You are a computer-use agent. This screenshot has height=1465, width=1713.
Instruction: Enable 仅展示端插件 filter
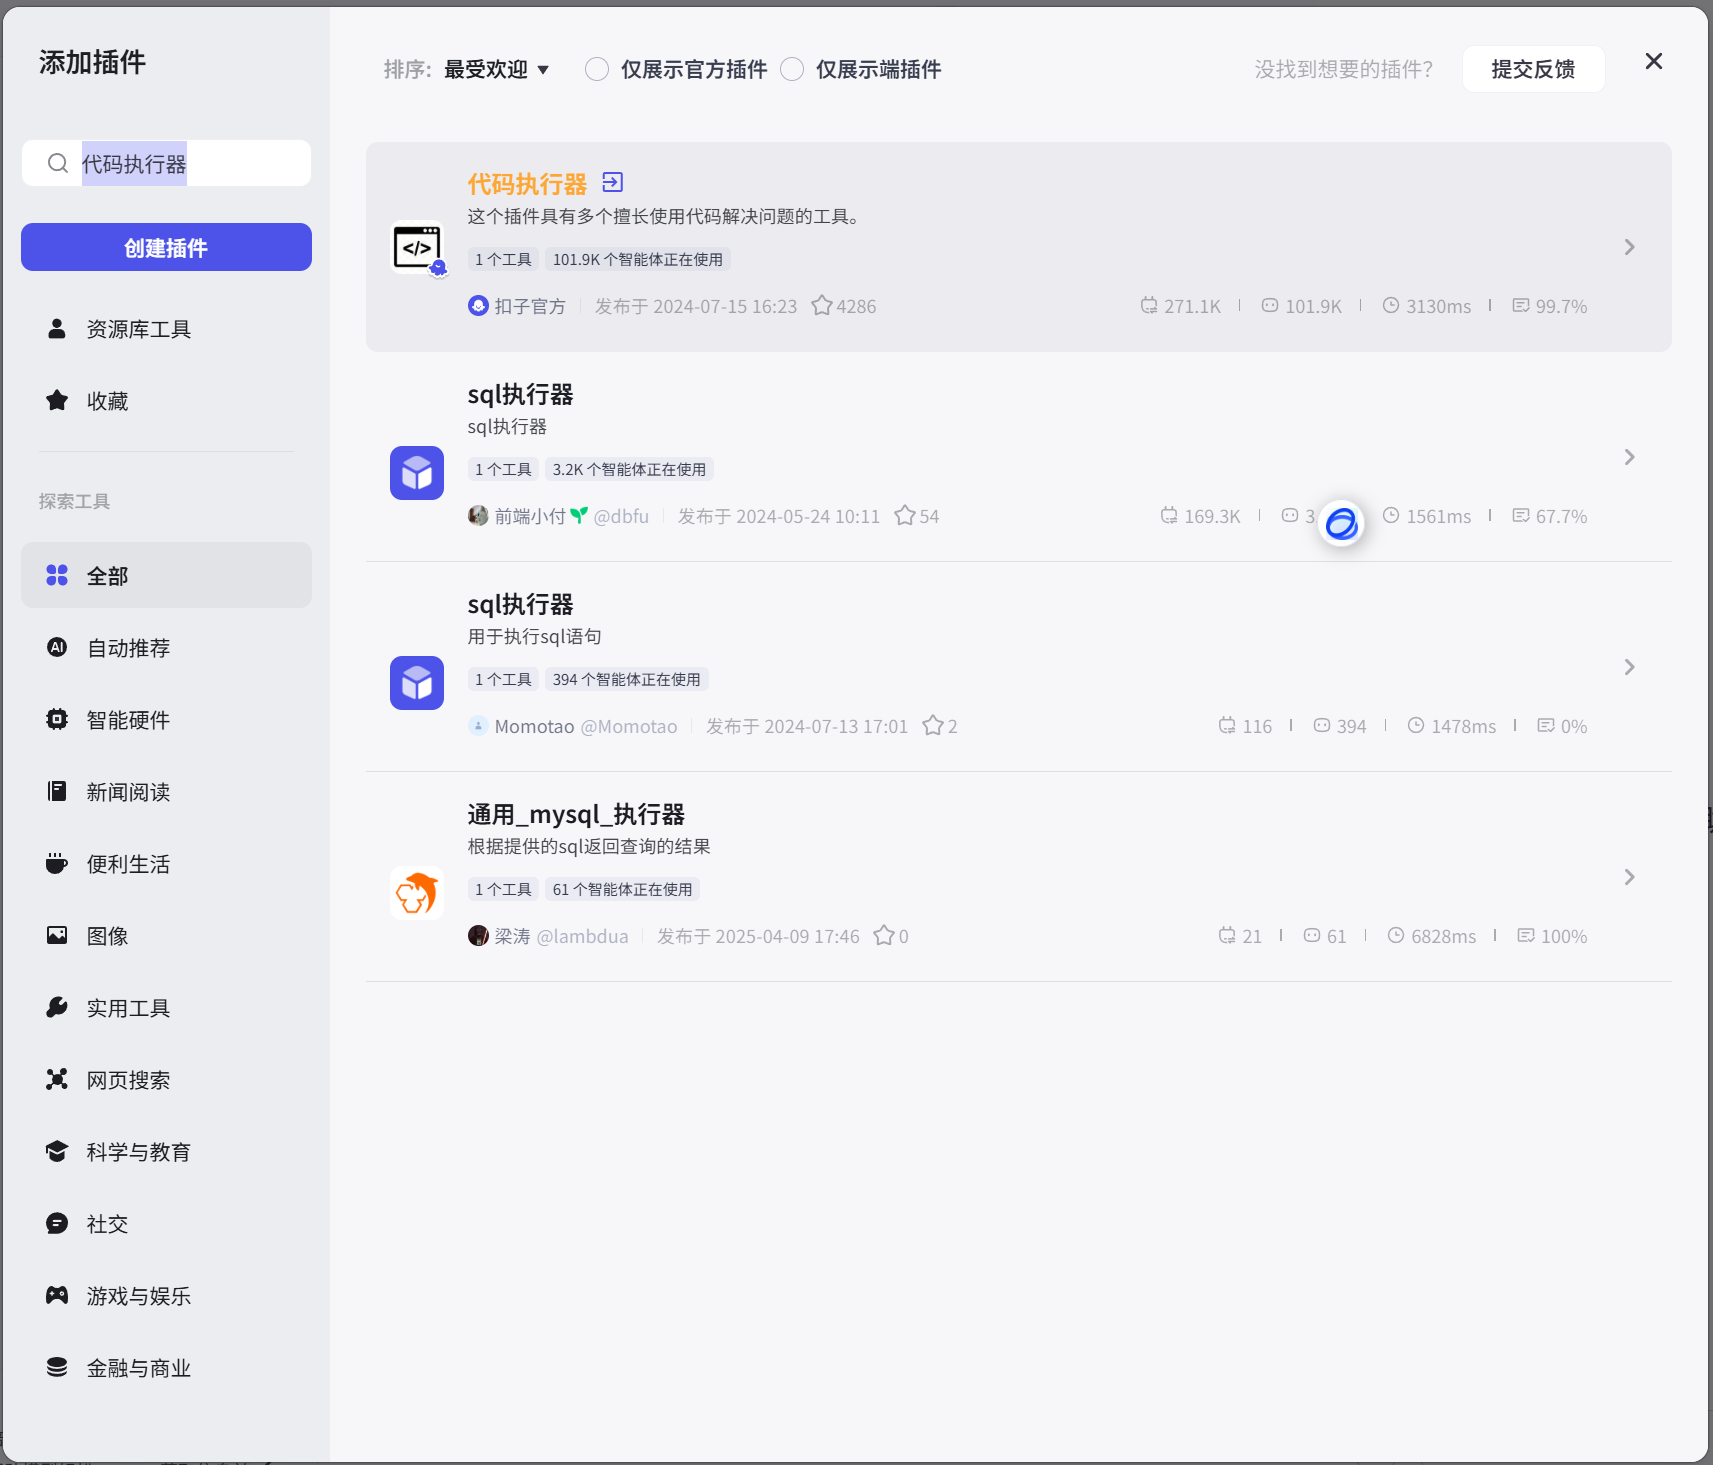(x=792, y=69)
